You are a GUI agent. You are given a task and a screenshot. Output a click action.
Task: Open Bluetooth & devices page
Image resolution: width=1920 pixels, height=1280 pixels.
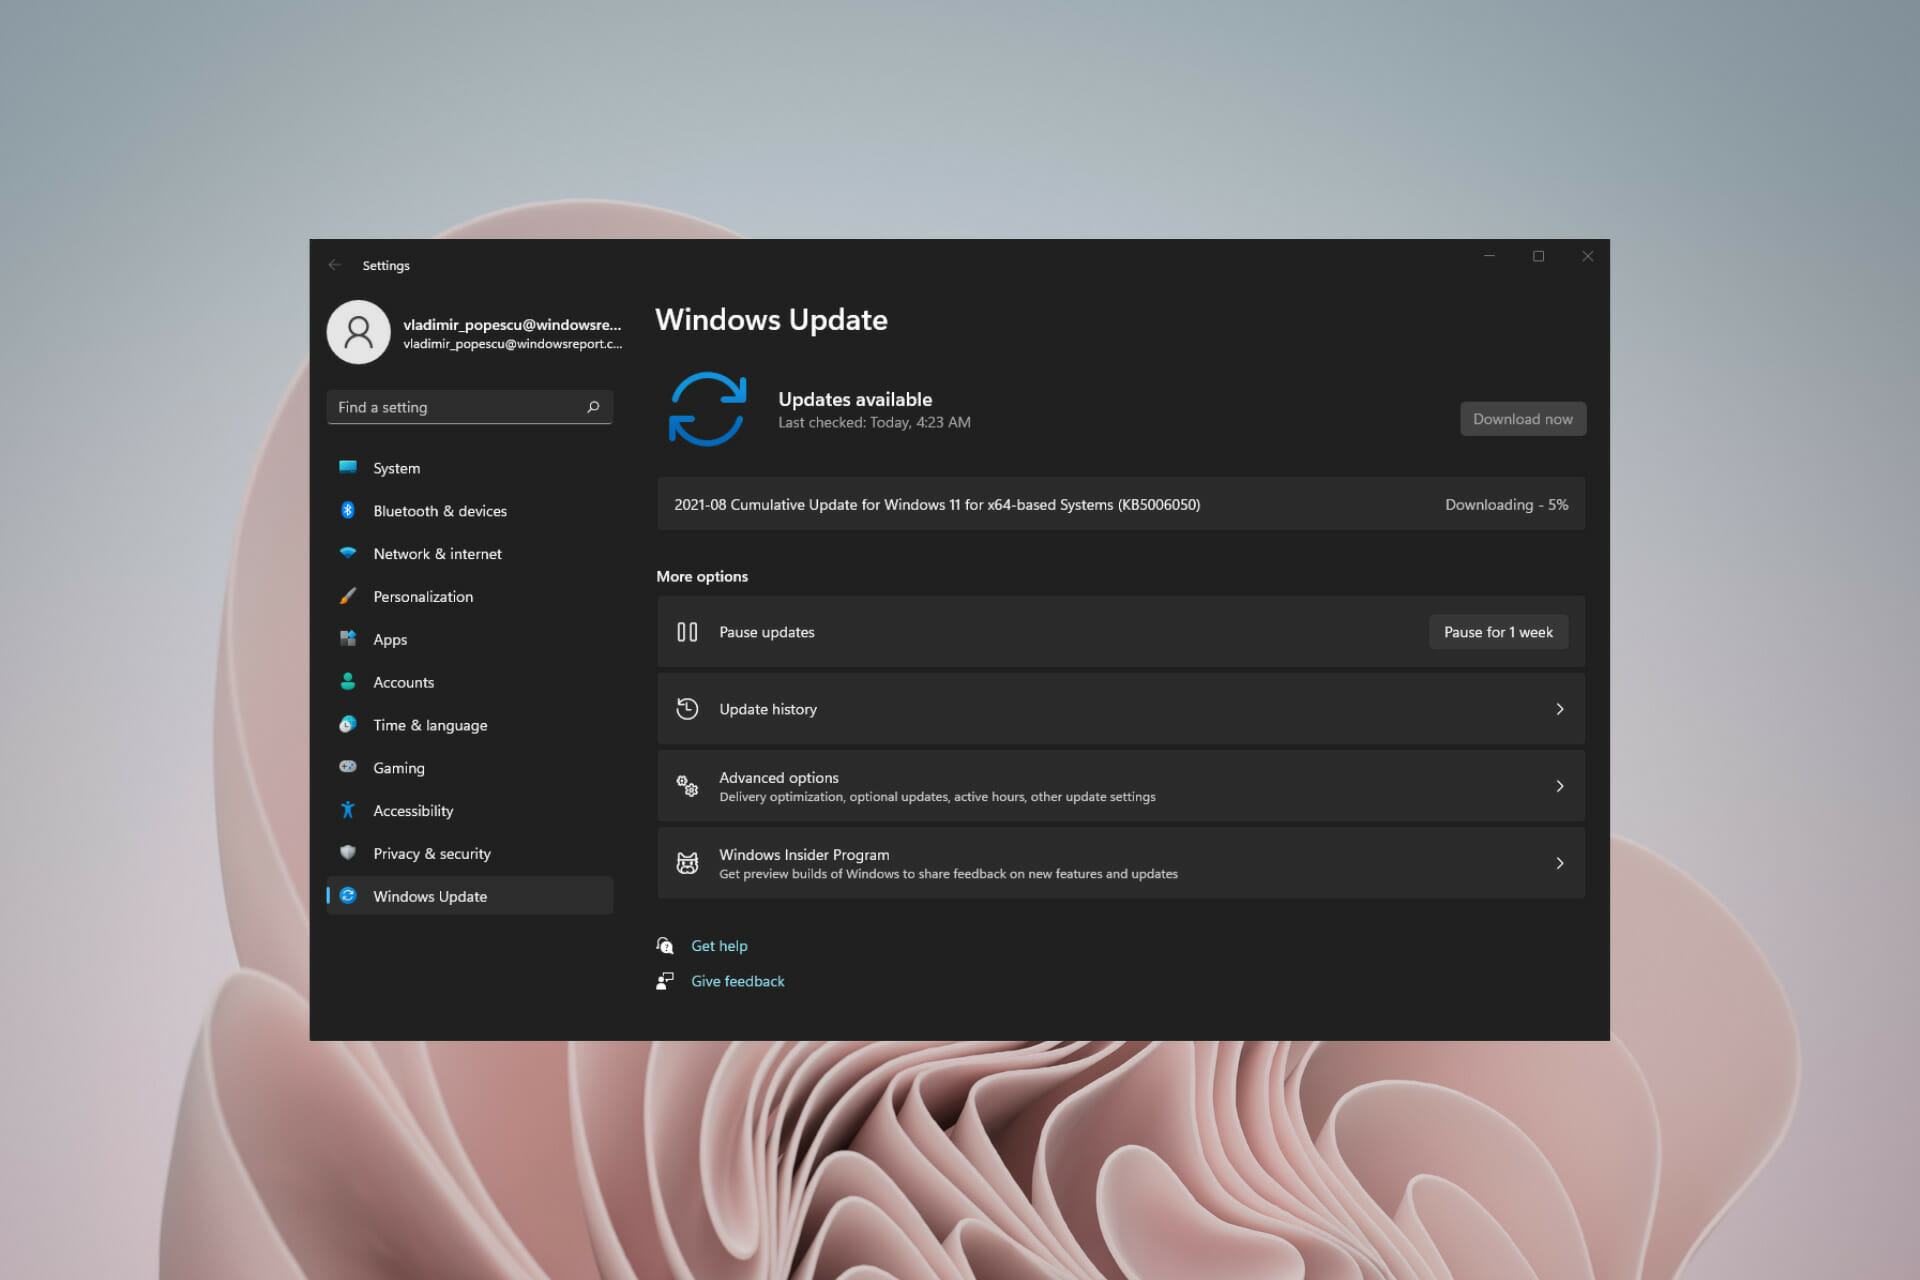tap(470, 511)
